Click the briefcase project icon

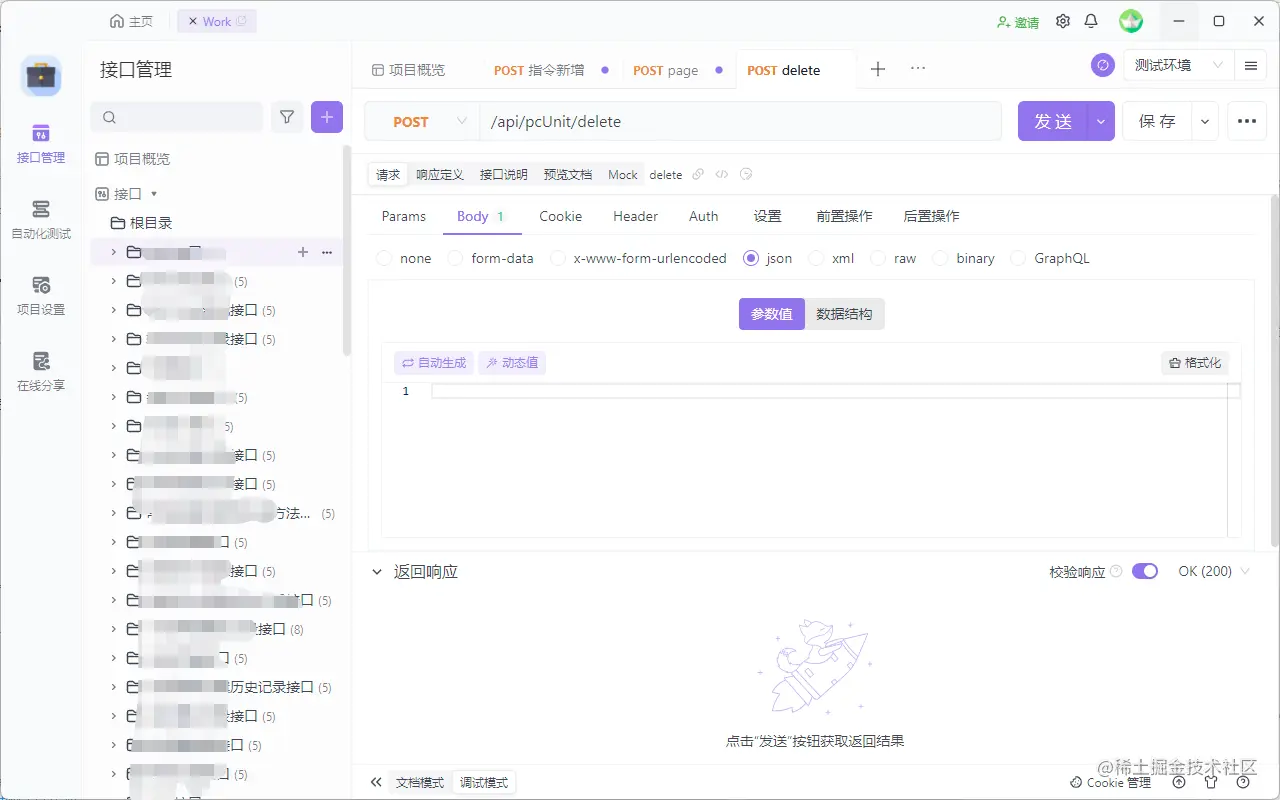click(x=41, y=76)
